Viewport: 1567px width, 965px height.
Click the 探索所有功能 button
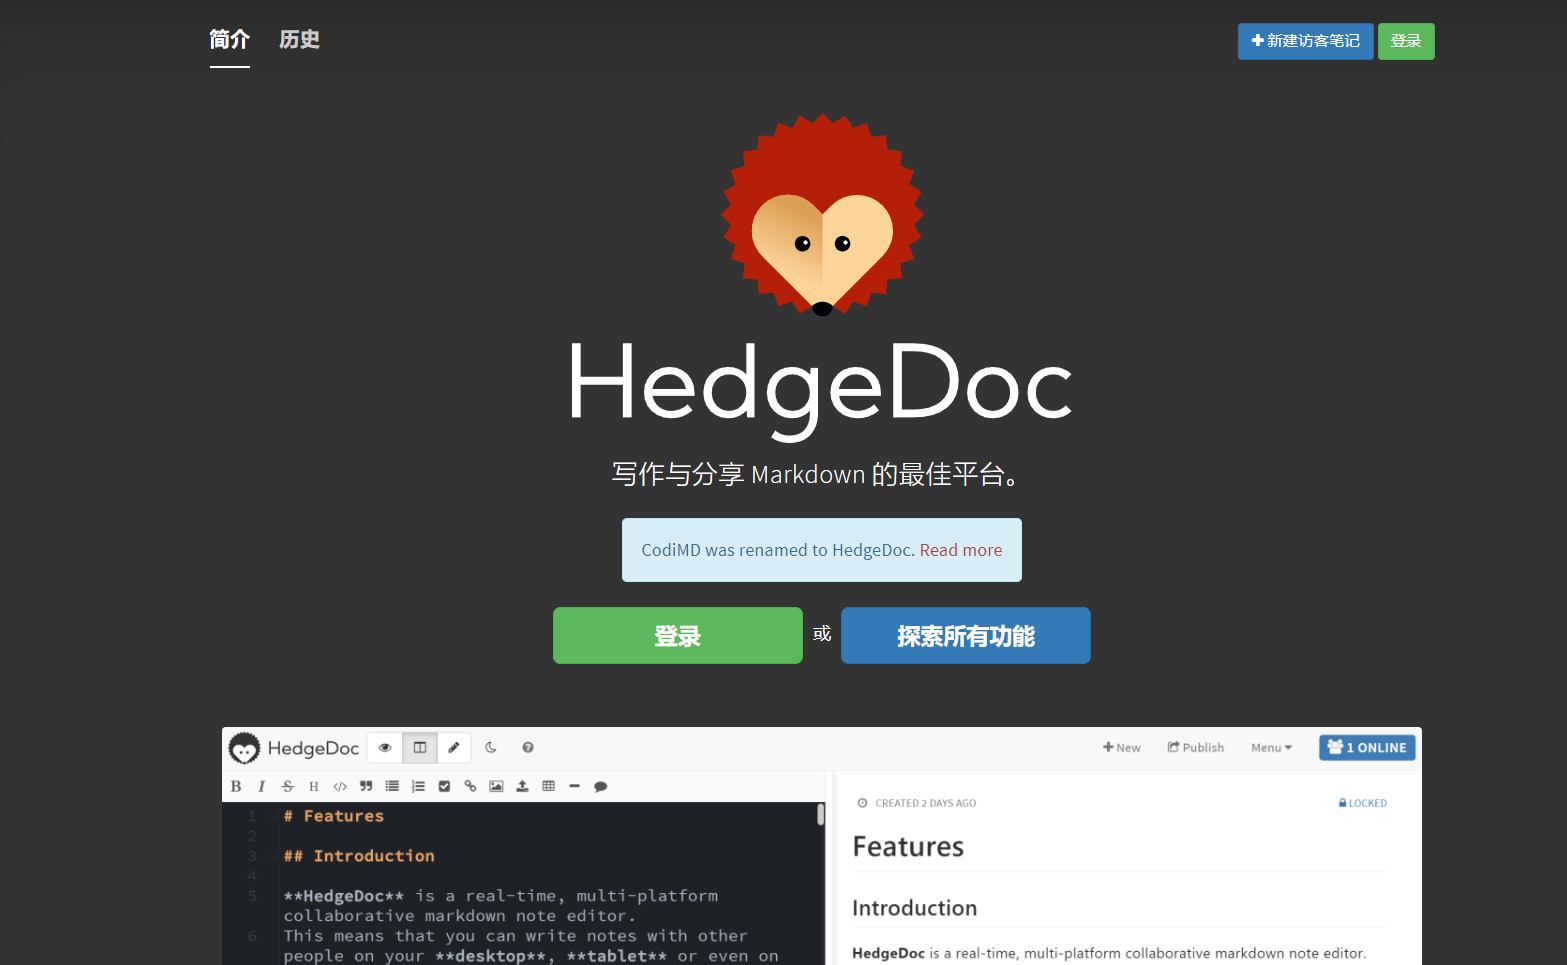coord(965,635)
